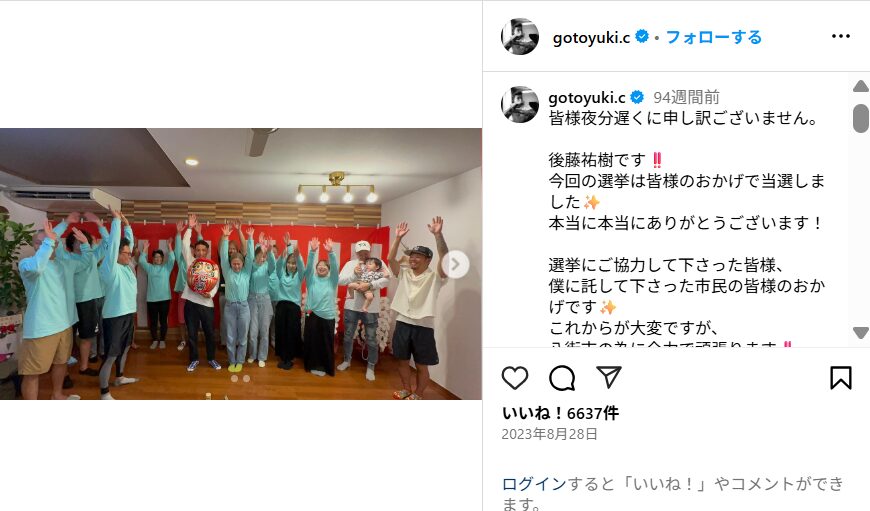Open the caption author gotoyuki.c link
The image size is (870, 511).
(x=586, y=98)
